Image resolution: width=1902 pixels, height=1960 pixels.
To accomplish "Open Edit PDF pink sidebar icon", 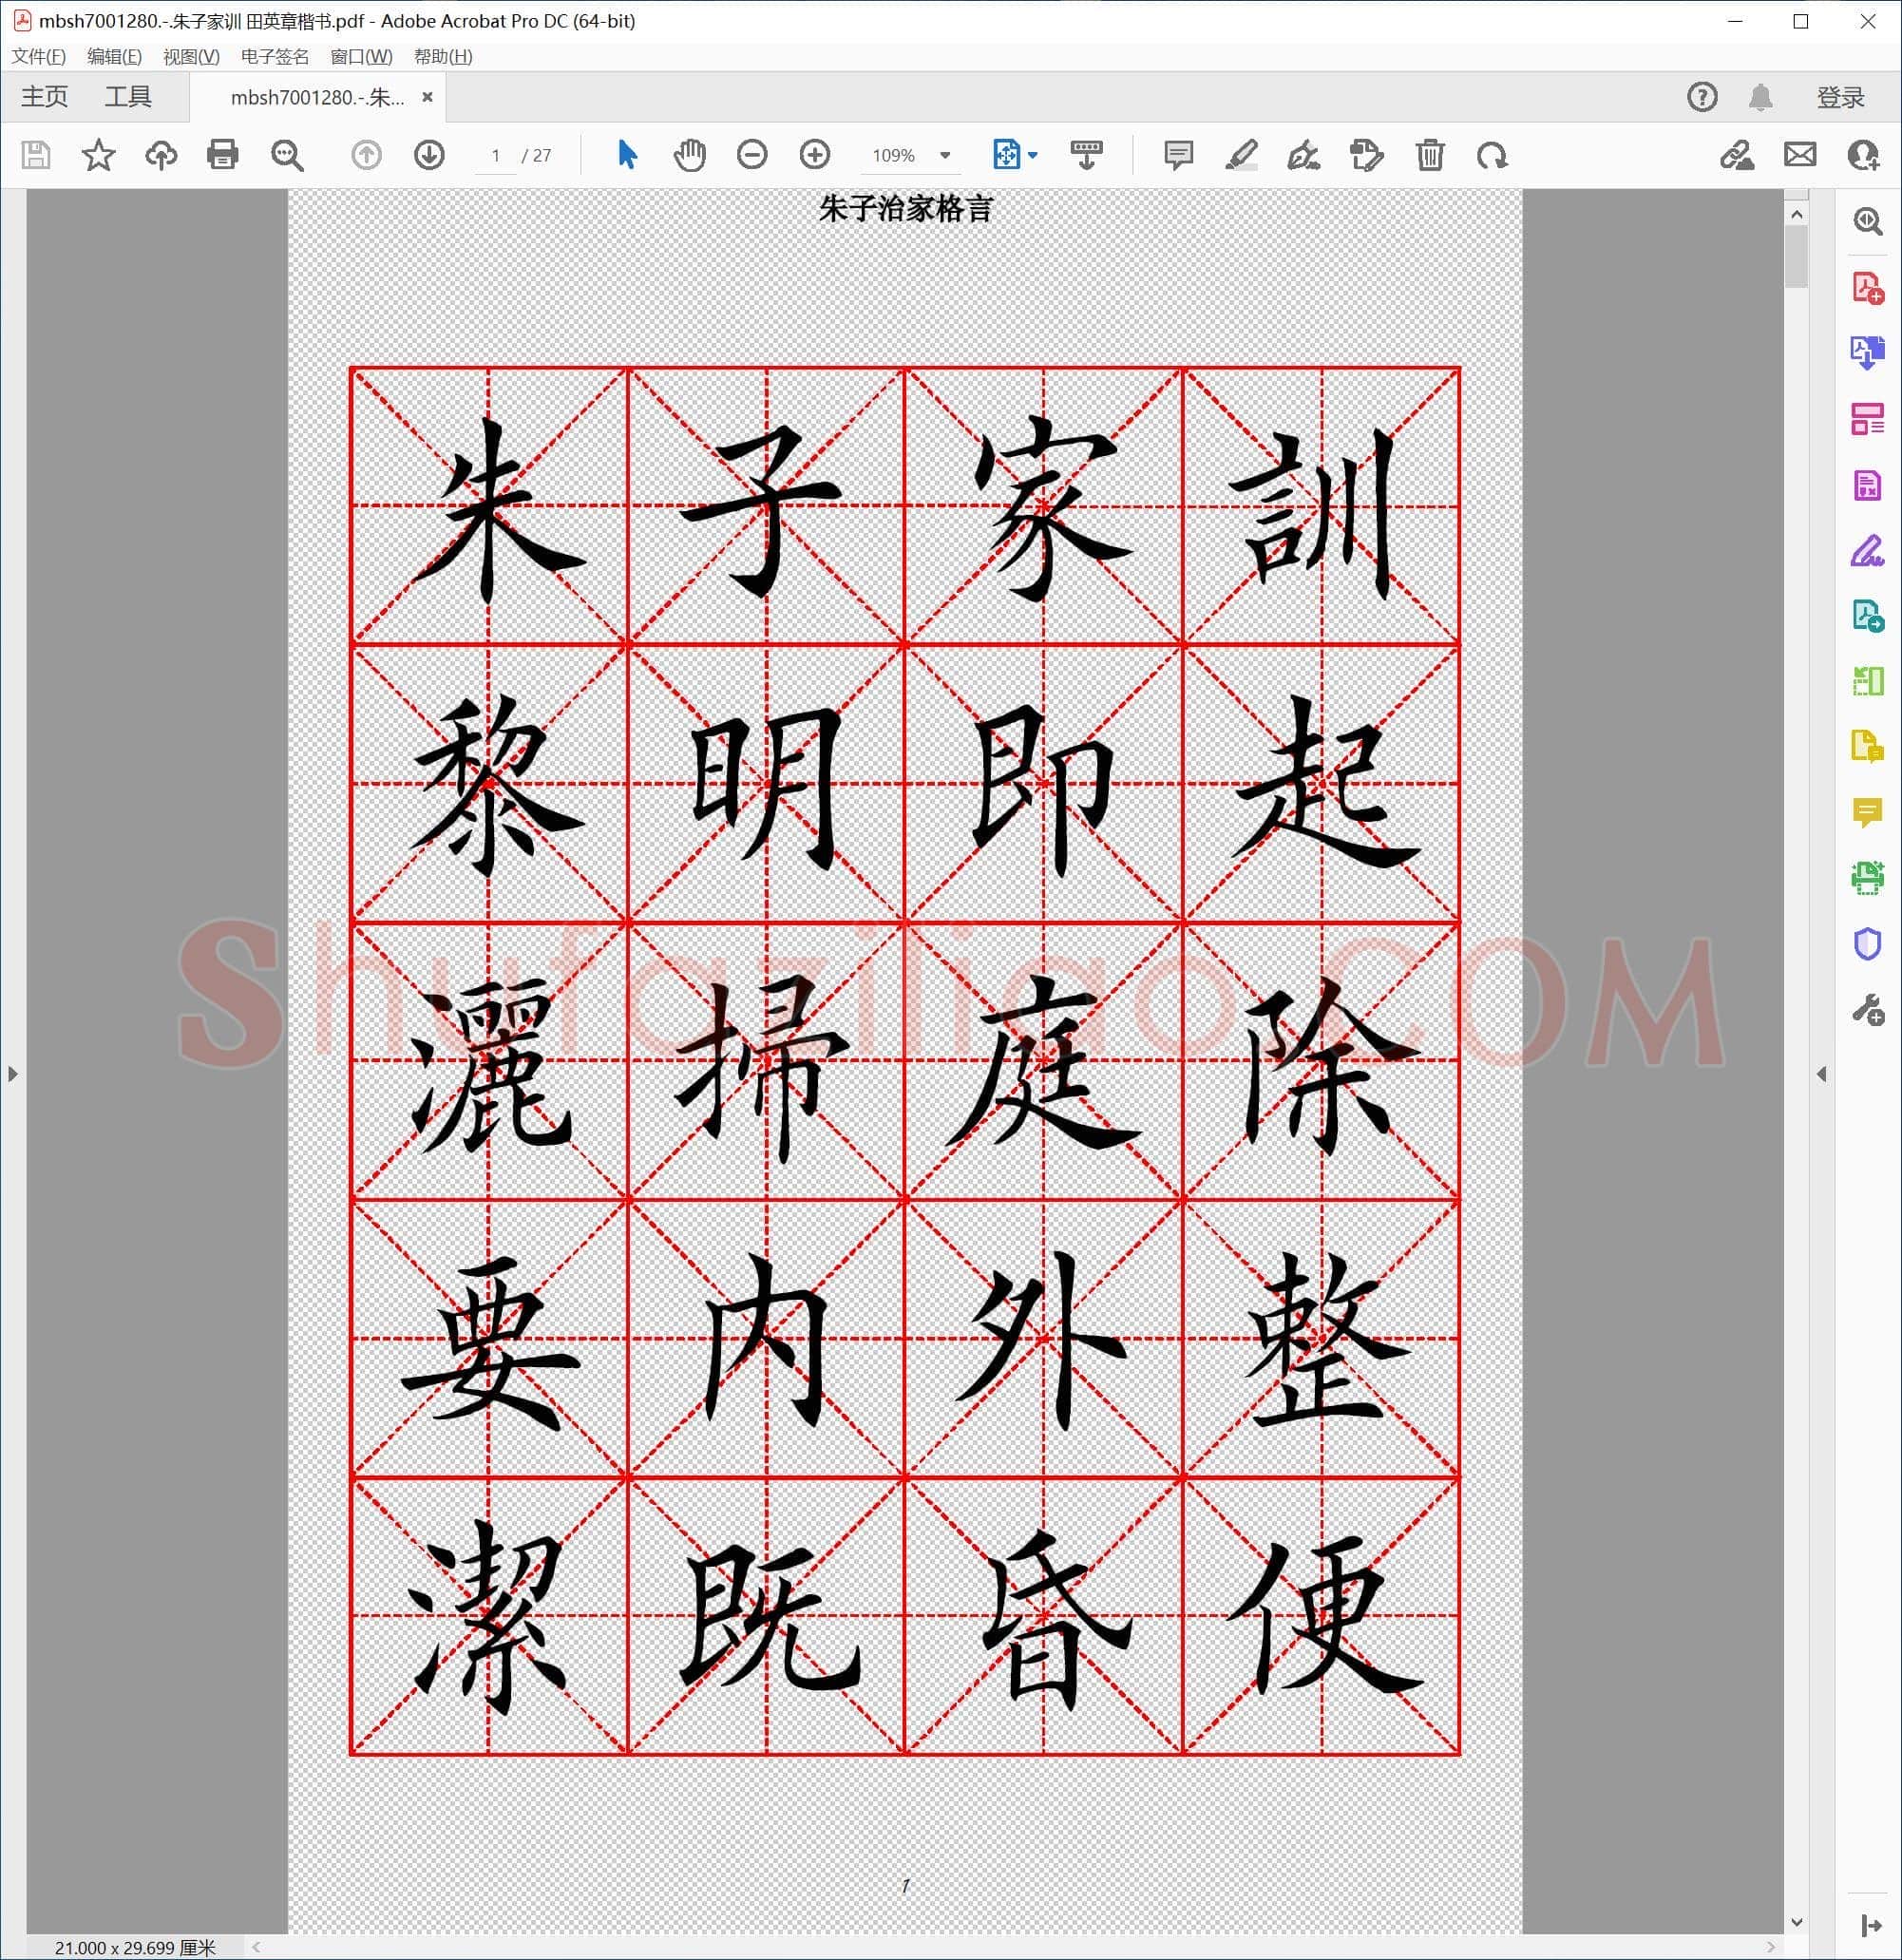I will point(1867,485).
